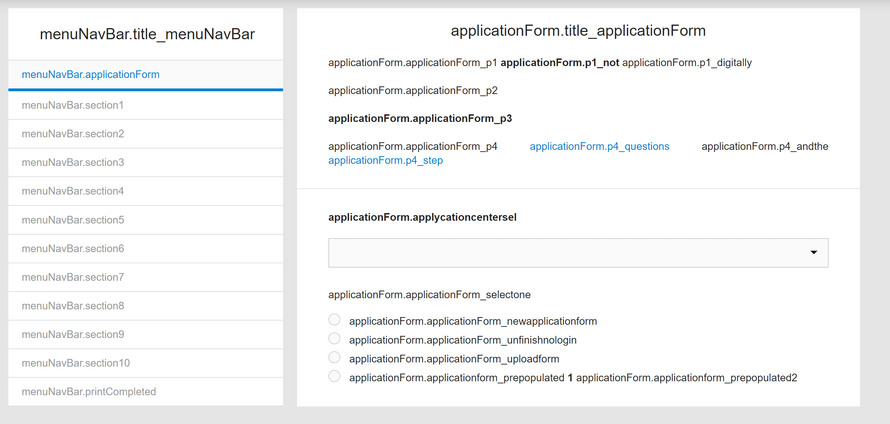Choose the uploadform radio option

tap(334, 357)
